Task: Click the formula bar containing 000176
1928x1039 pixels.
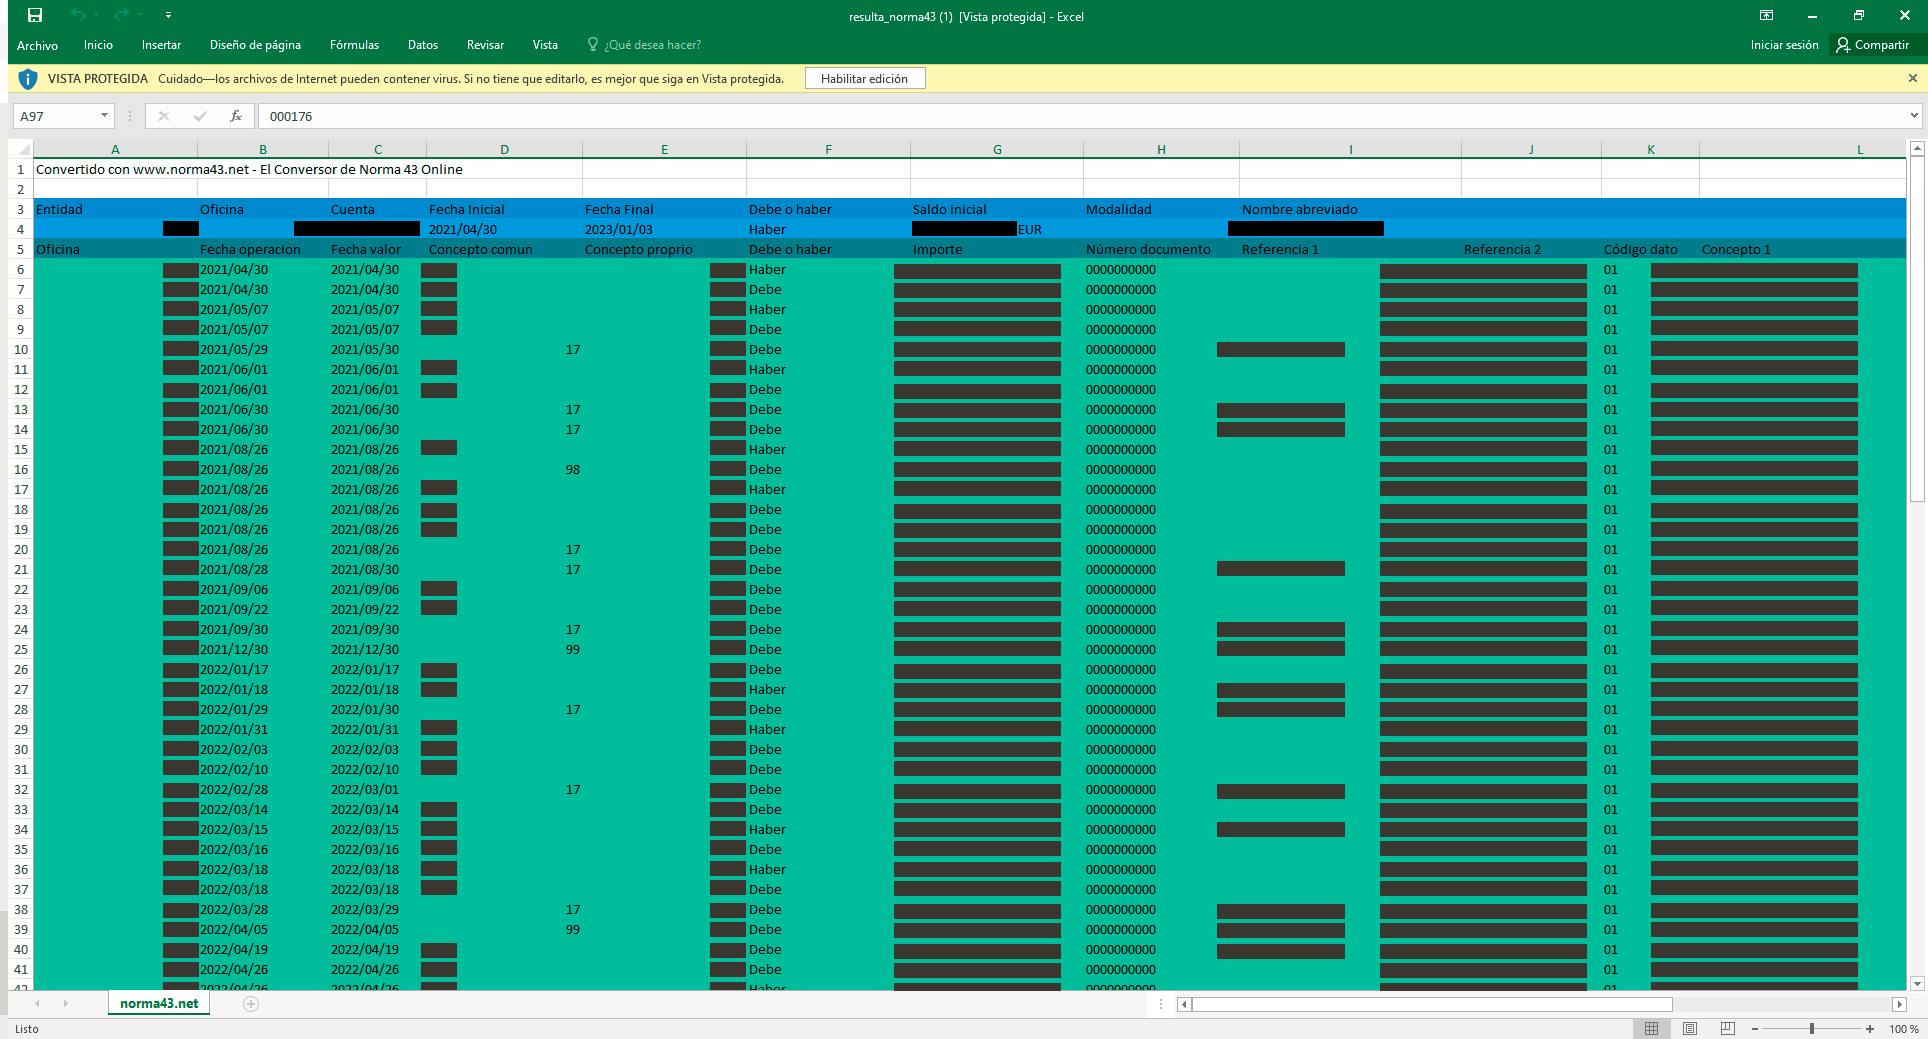Action: (1080, 116)
